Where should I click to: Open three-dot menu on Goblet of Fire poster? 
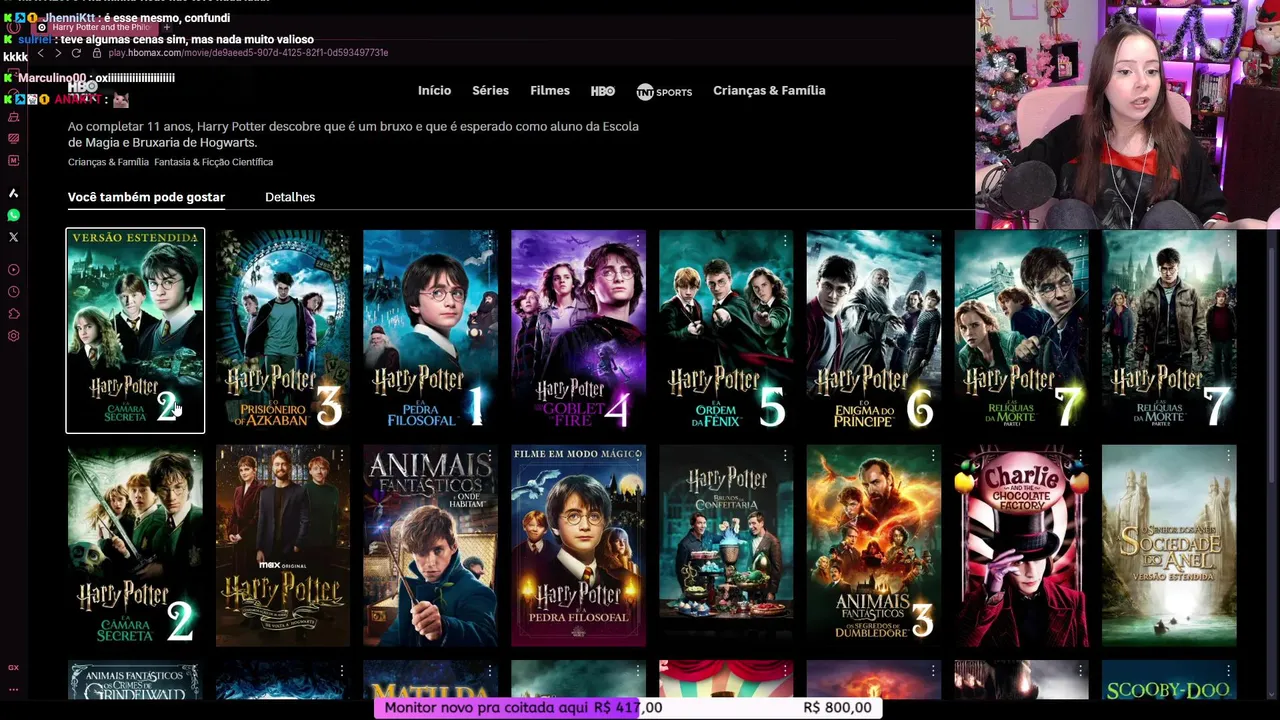637,241
